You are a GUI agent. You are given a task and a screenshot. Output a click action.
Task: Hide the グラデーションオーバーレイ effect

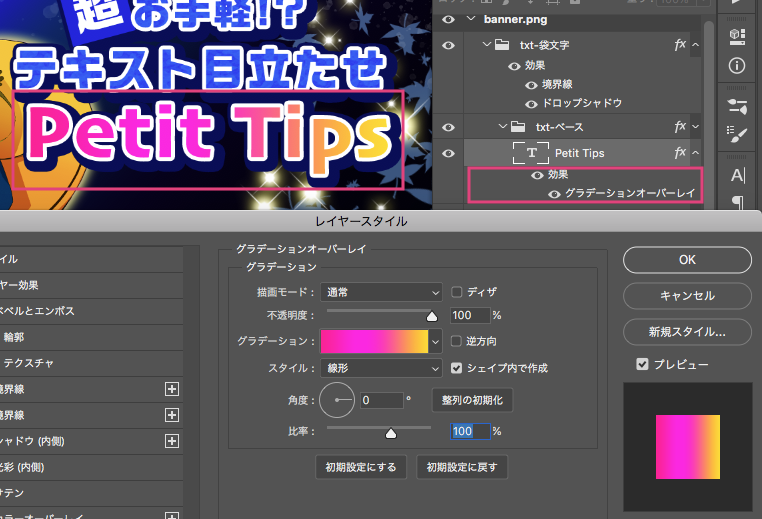pyautogui.click(x=554, y=194)
